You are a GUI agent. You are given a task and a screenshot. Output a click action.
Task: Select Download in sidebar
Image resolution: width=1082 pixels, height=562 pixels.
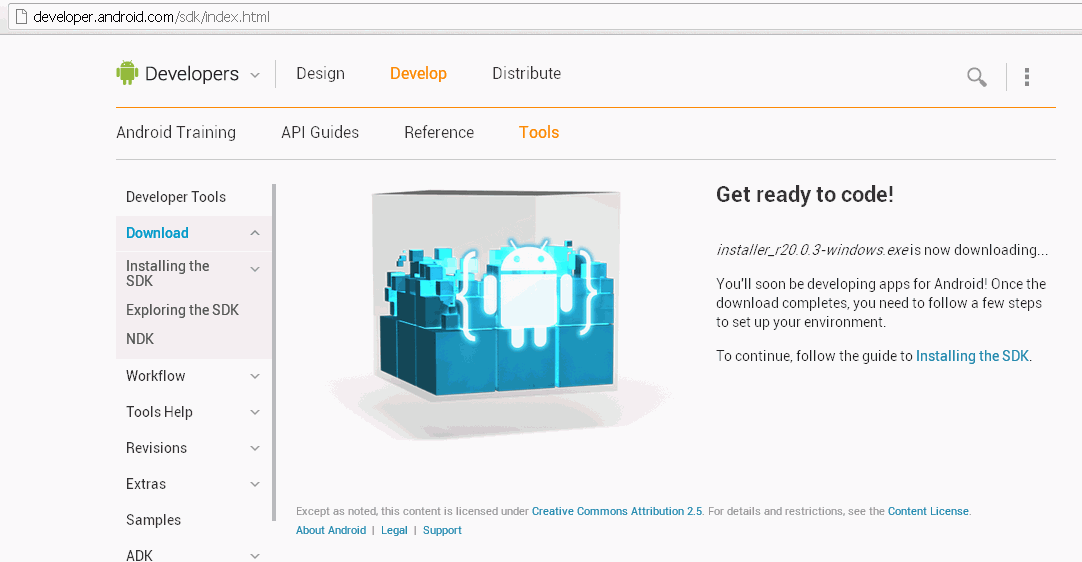coord(157,233)
